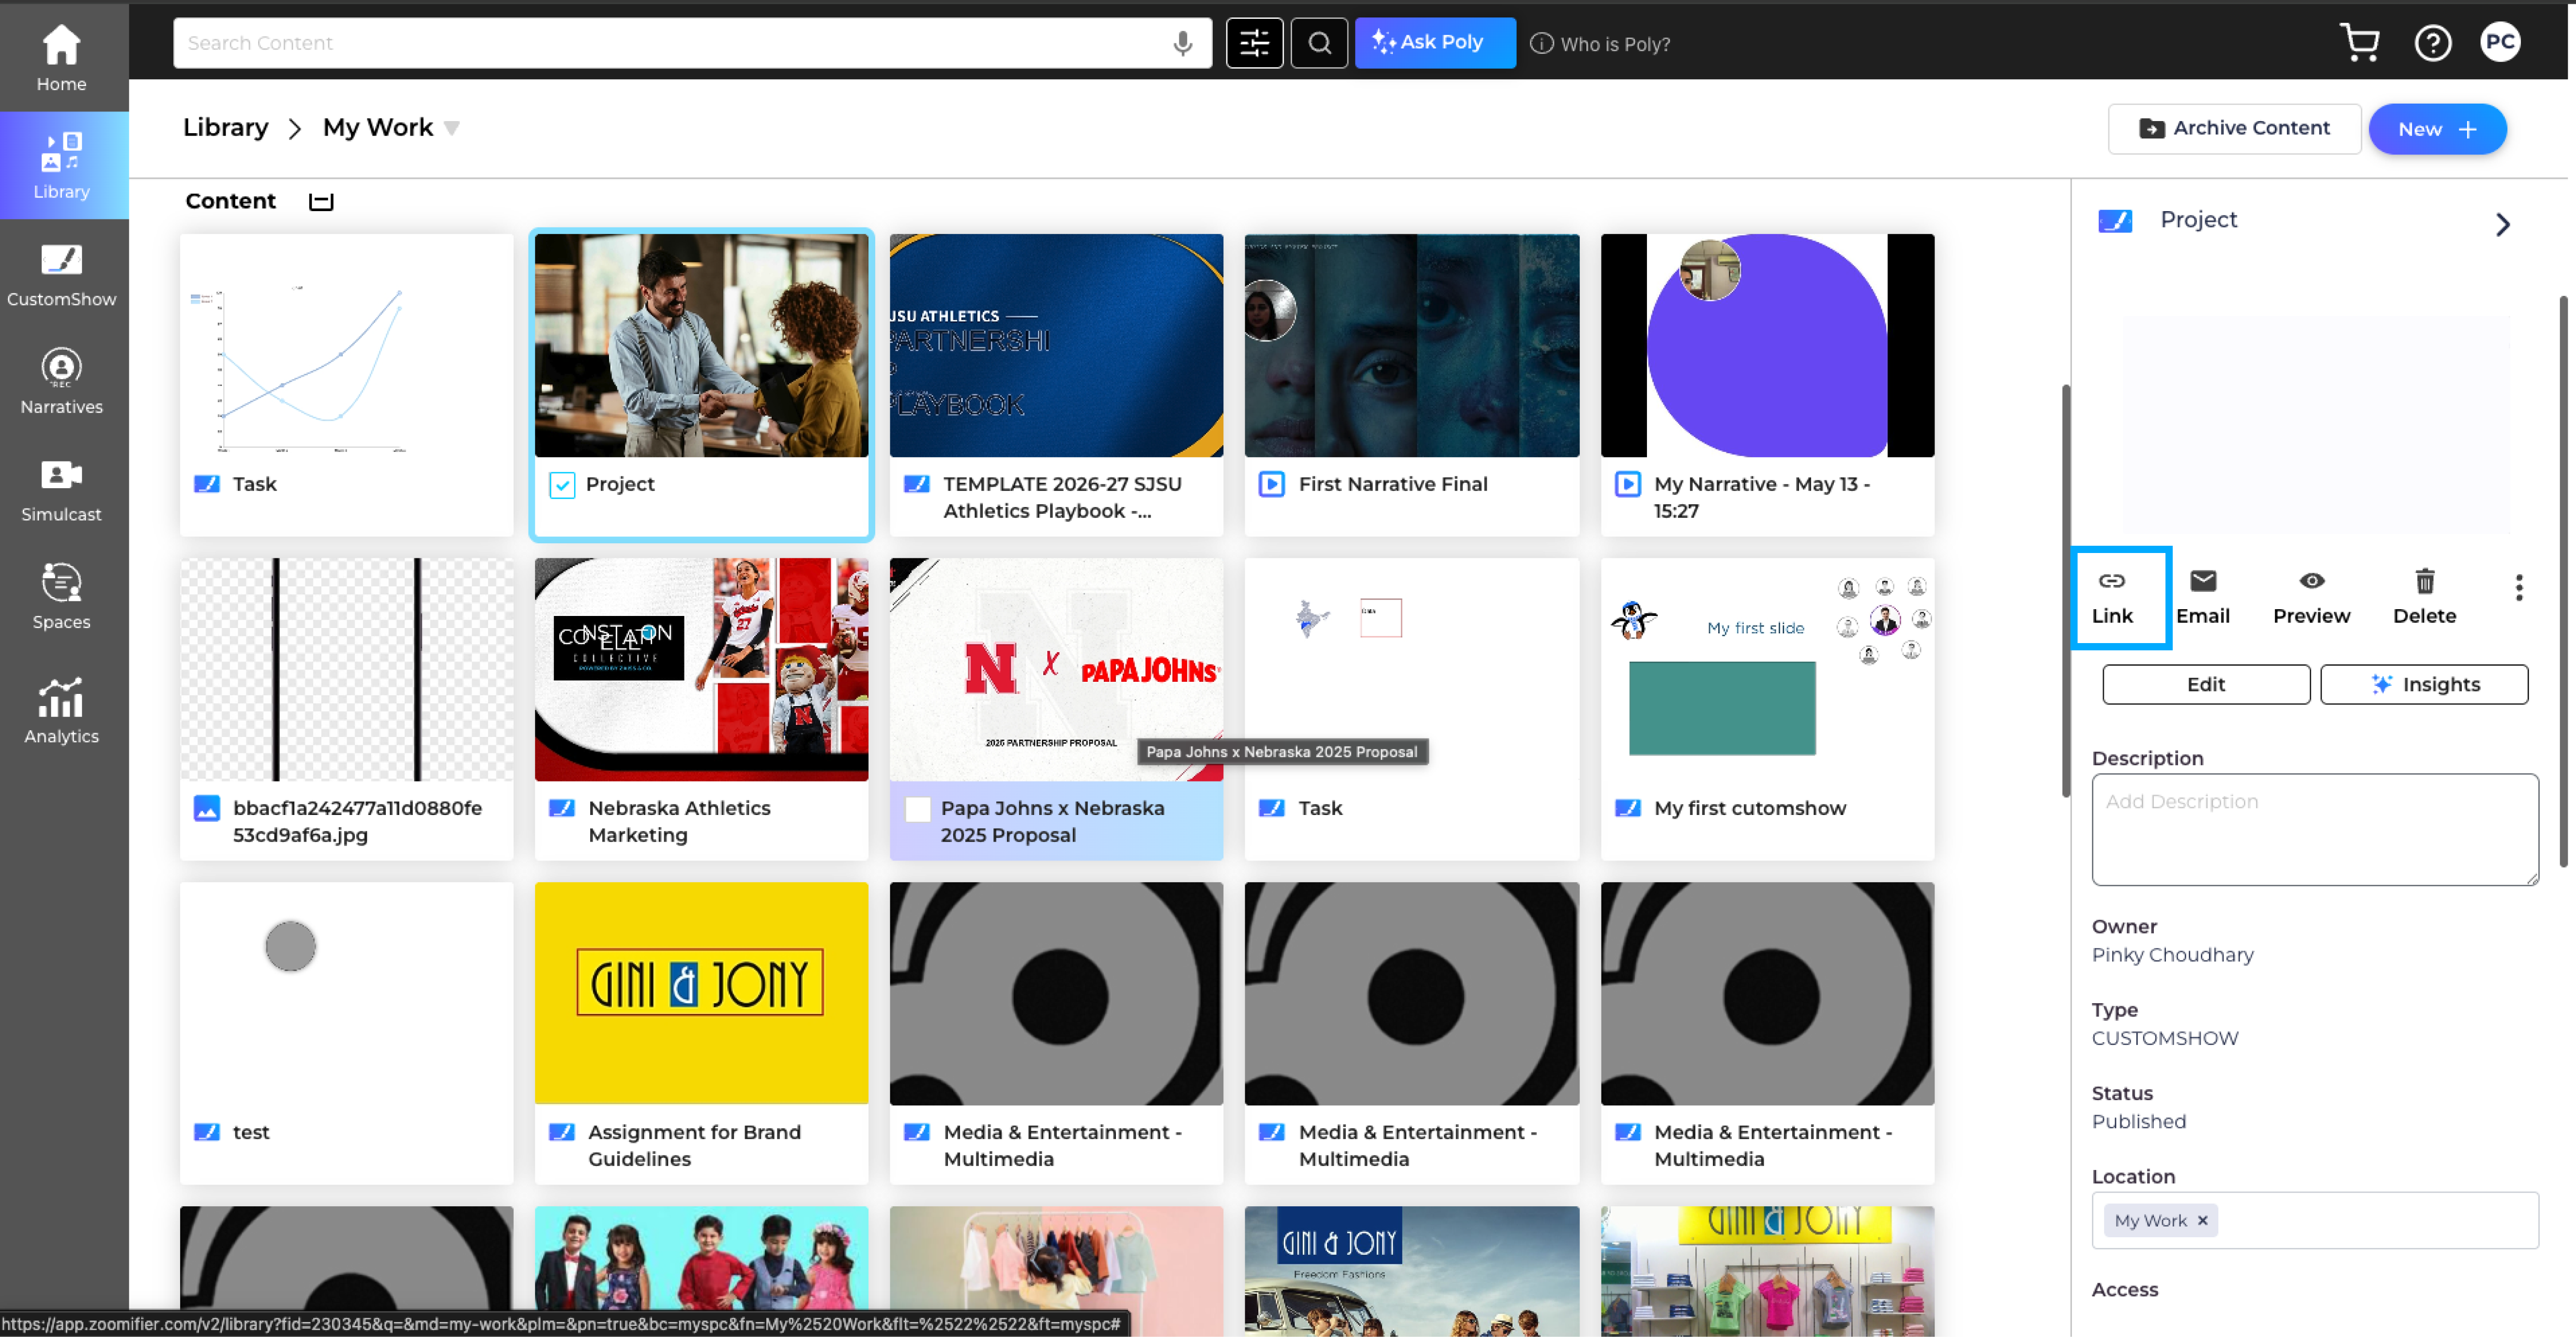This screenshot has width=2576, height=1337.
Task: Click the CustomShow icon of My first cutomshow
Action: [1628, 808]
